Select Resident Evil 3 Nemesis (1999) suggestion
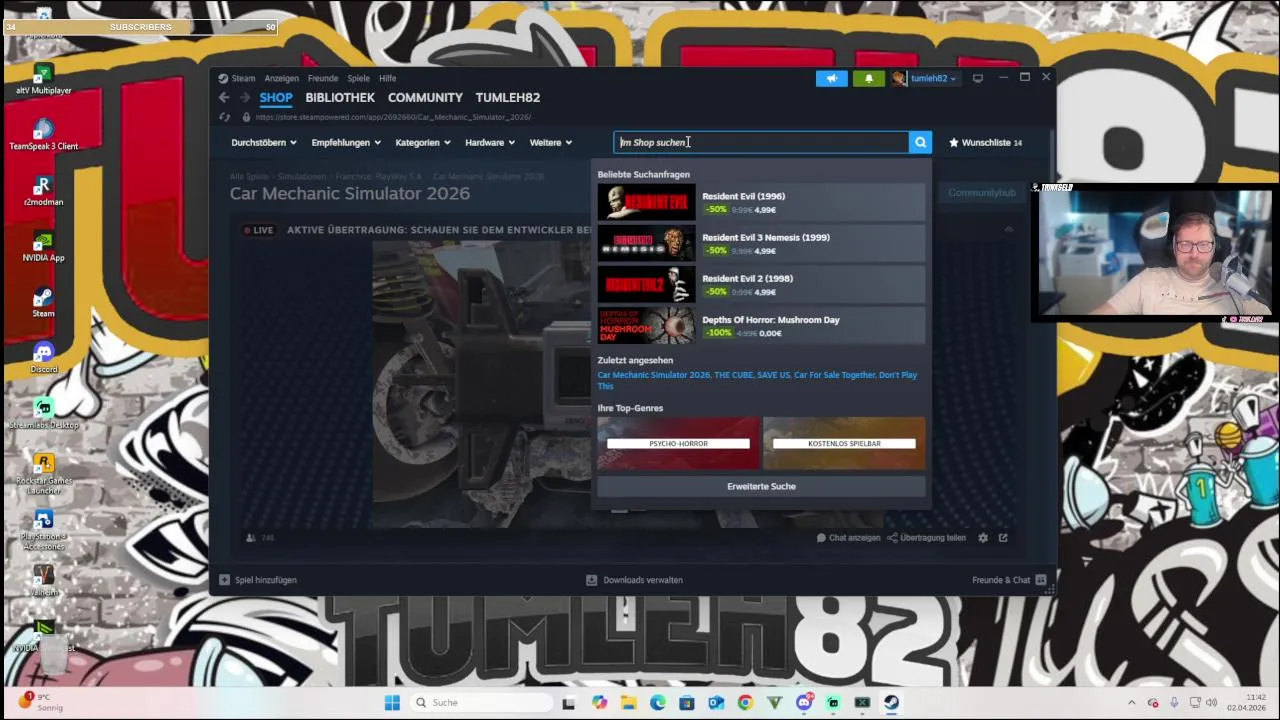 (x=761, y=244)
